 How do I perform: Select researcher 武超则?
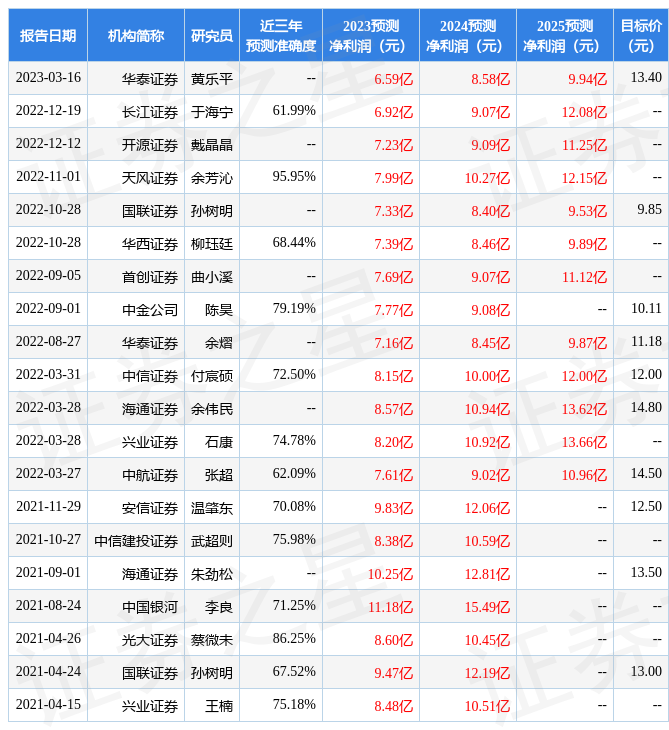(212, 541)
